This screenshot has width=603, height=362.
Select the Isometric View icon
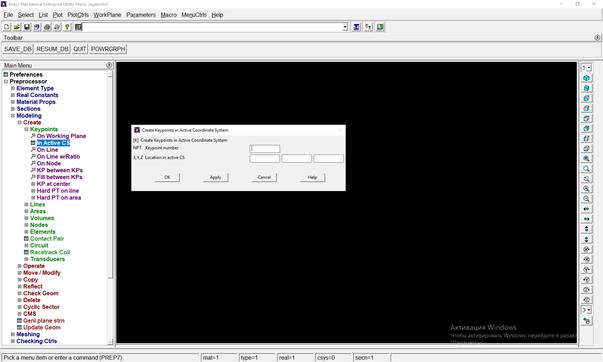[x=586, y=78]
